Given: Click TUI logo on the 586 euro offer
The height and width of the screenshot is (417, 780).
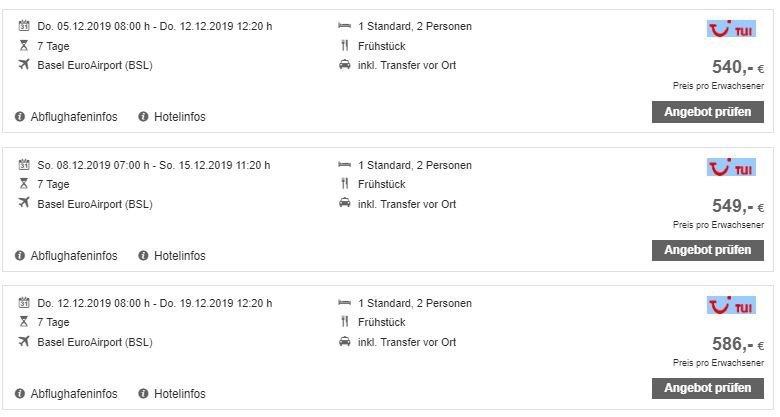Looking at the screenshot, I should 731,305.
